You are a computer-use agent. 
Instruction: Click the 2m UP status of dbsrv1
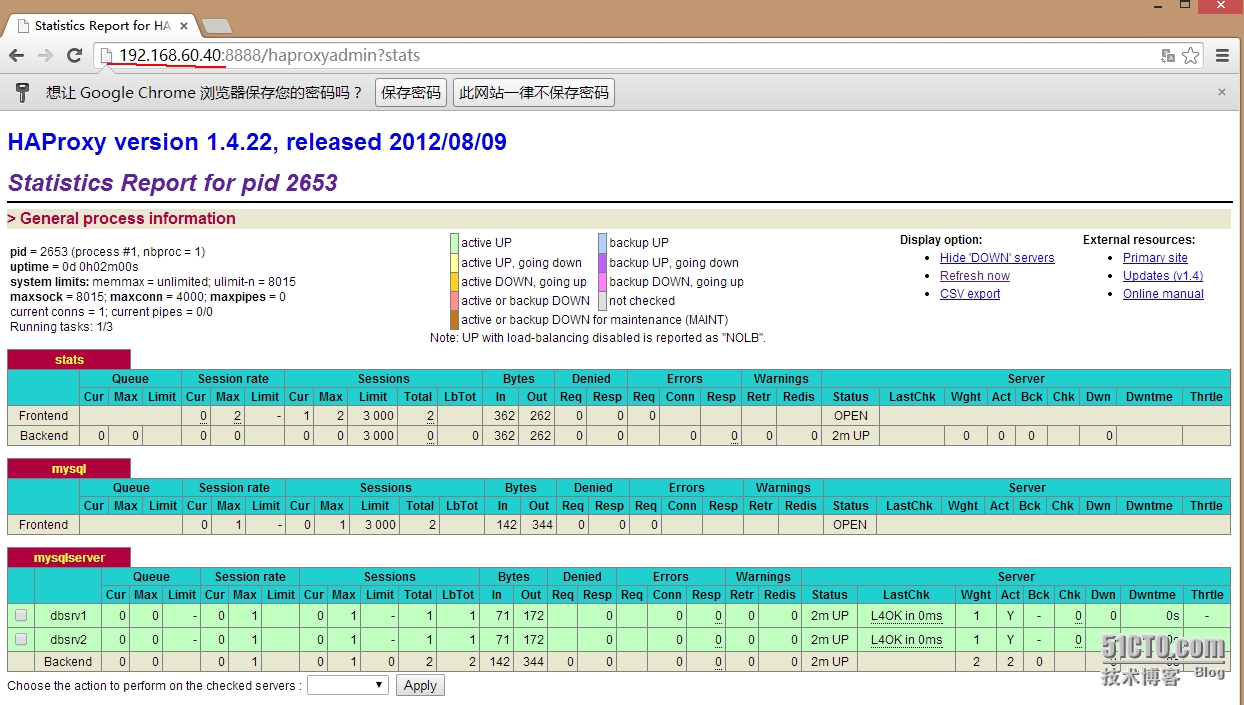(x=830, y=616)
